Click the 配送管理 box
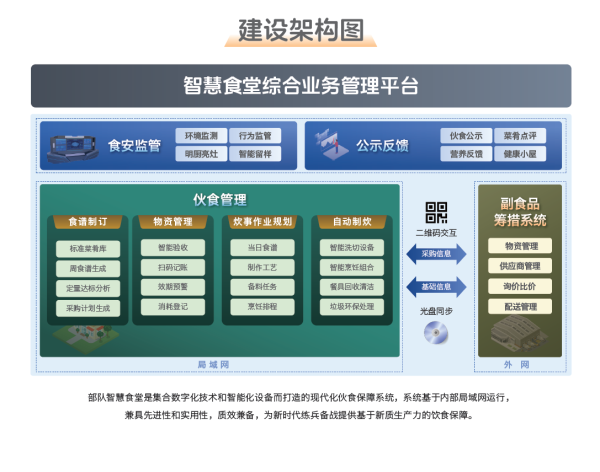This screenshot has height=472, width=600. tap(520, 306)
